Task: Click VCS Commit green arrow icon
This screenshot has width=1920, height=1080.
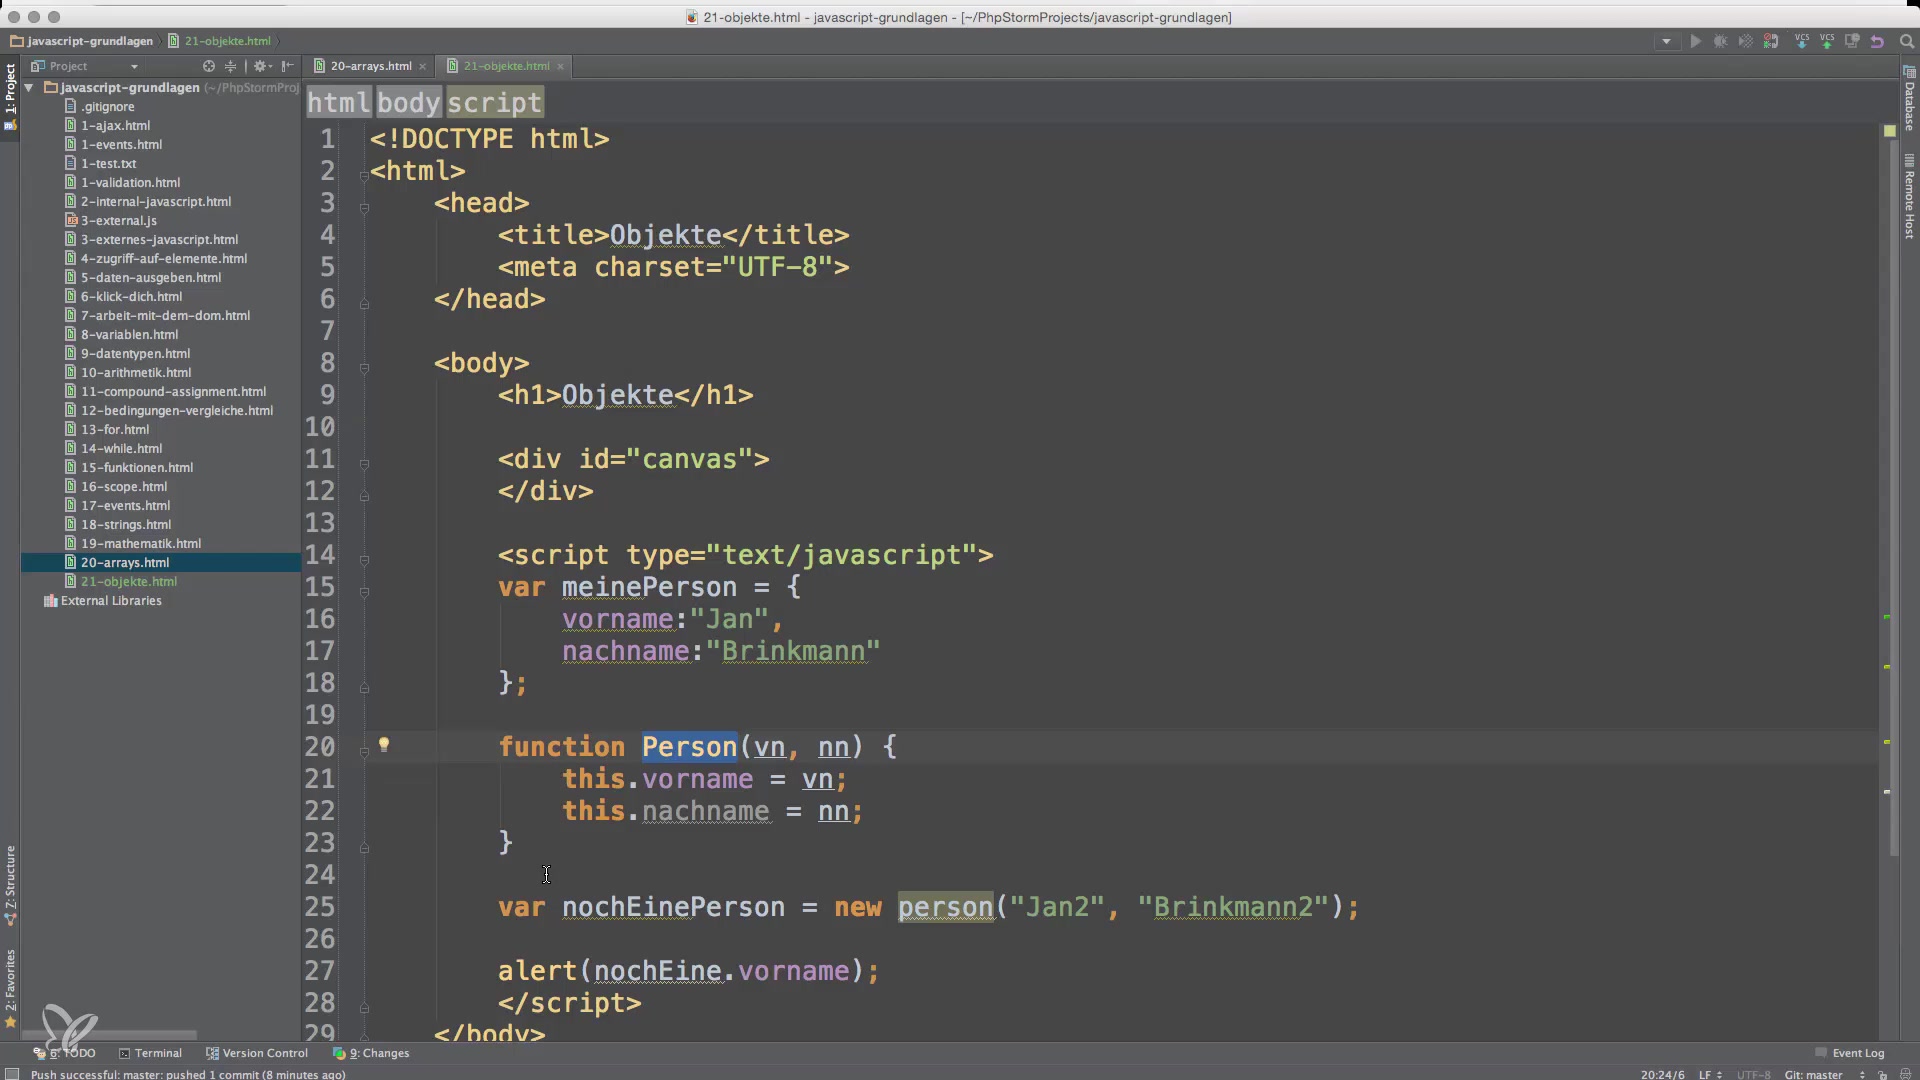Action: (x=1827, y=42)
